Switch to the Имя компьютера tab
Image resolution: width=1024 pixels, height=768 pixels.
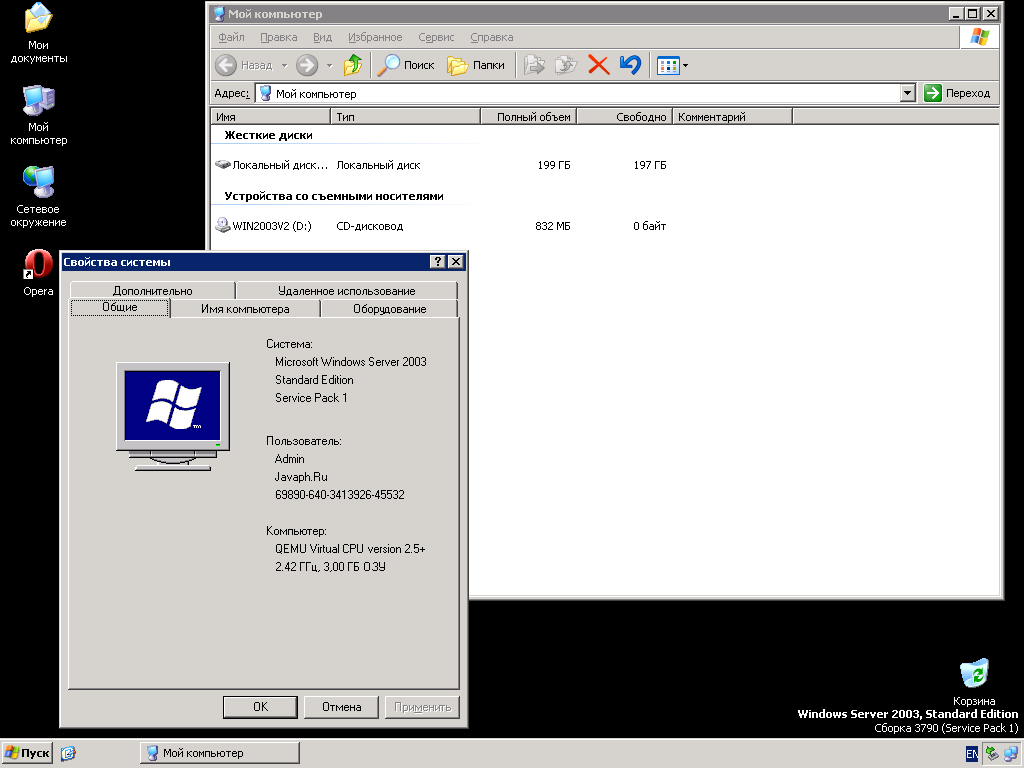[x=245, y=309]
